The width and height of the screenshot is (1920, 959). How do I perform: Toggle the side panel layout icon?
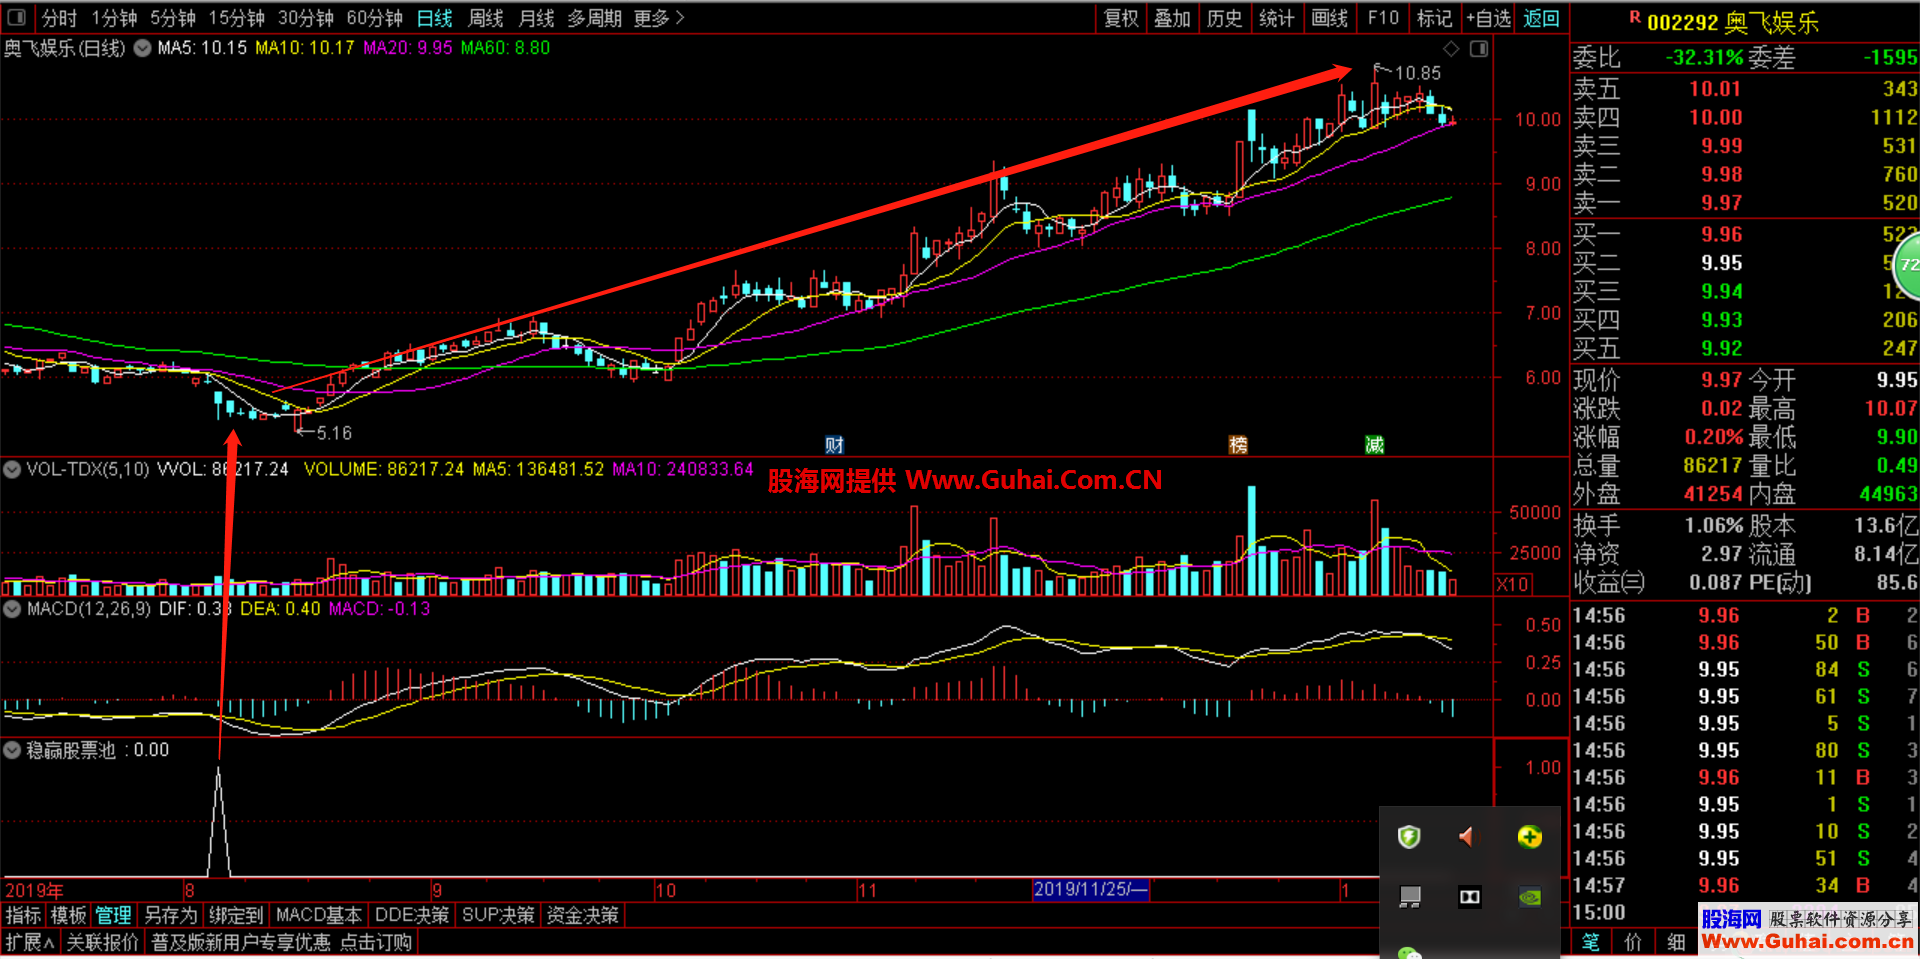[x=1479, y=49]
